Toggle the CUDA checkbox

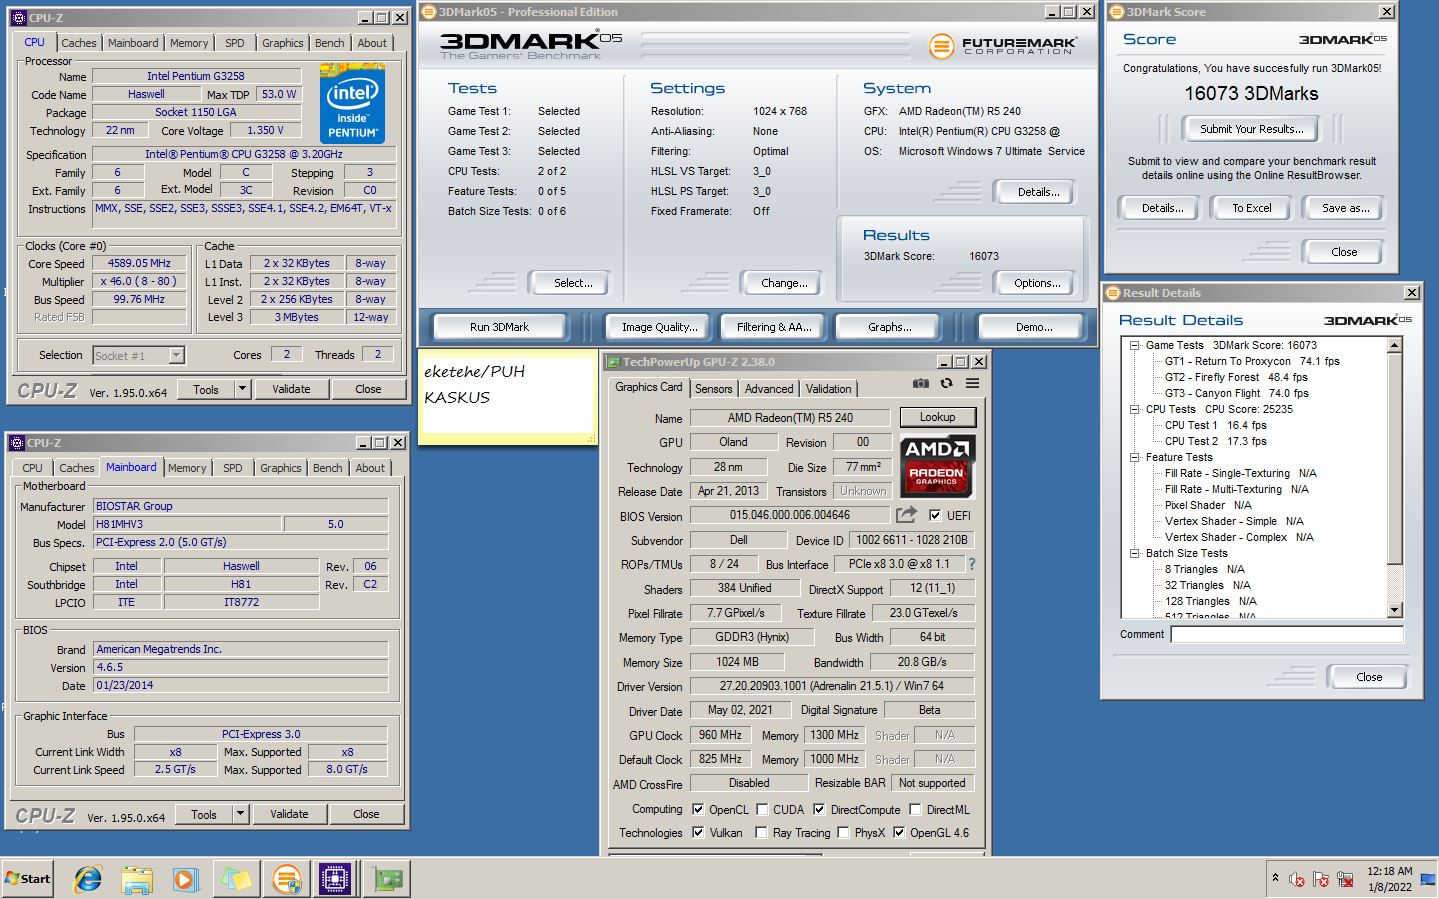coord(762,809)
